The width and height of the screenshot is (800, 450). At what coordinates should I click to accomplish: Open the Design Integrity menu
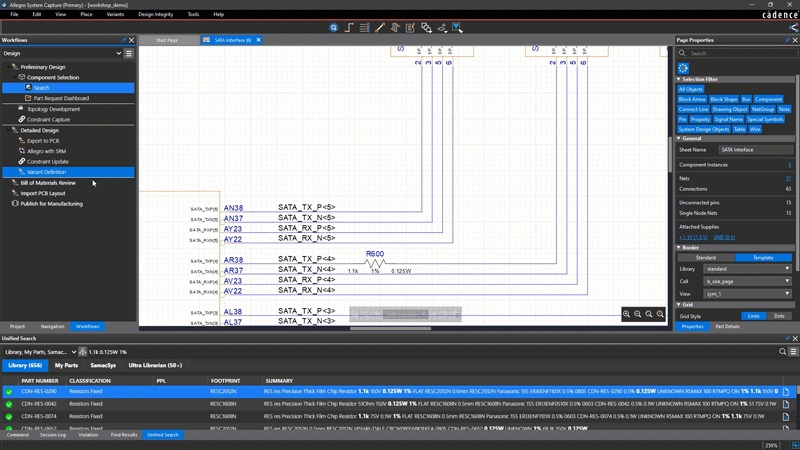(156, 14)
